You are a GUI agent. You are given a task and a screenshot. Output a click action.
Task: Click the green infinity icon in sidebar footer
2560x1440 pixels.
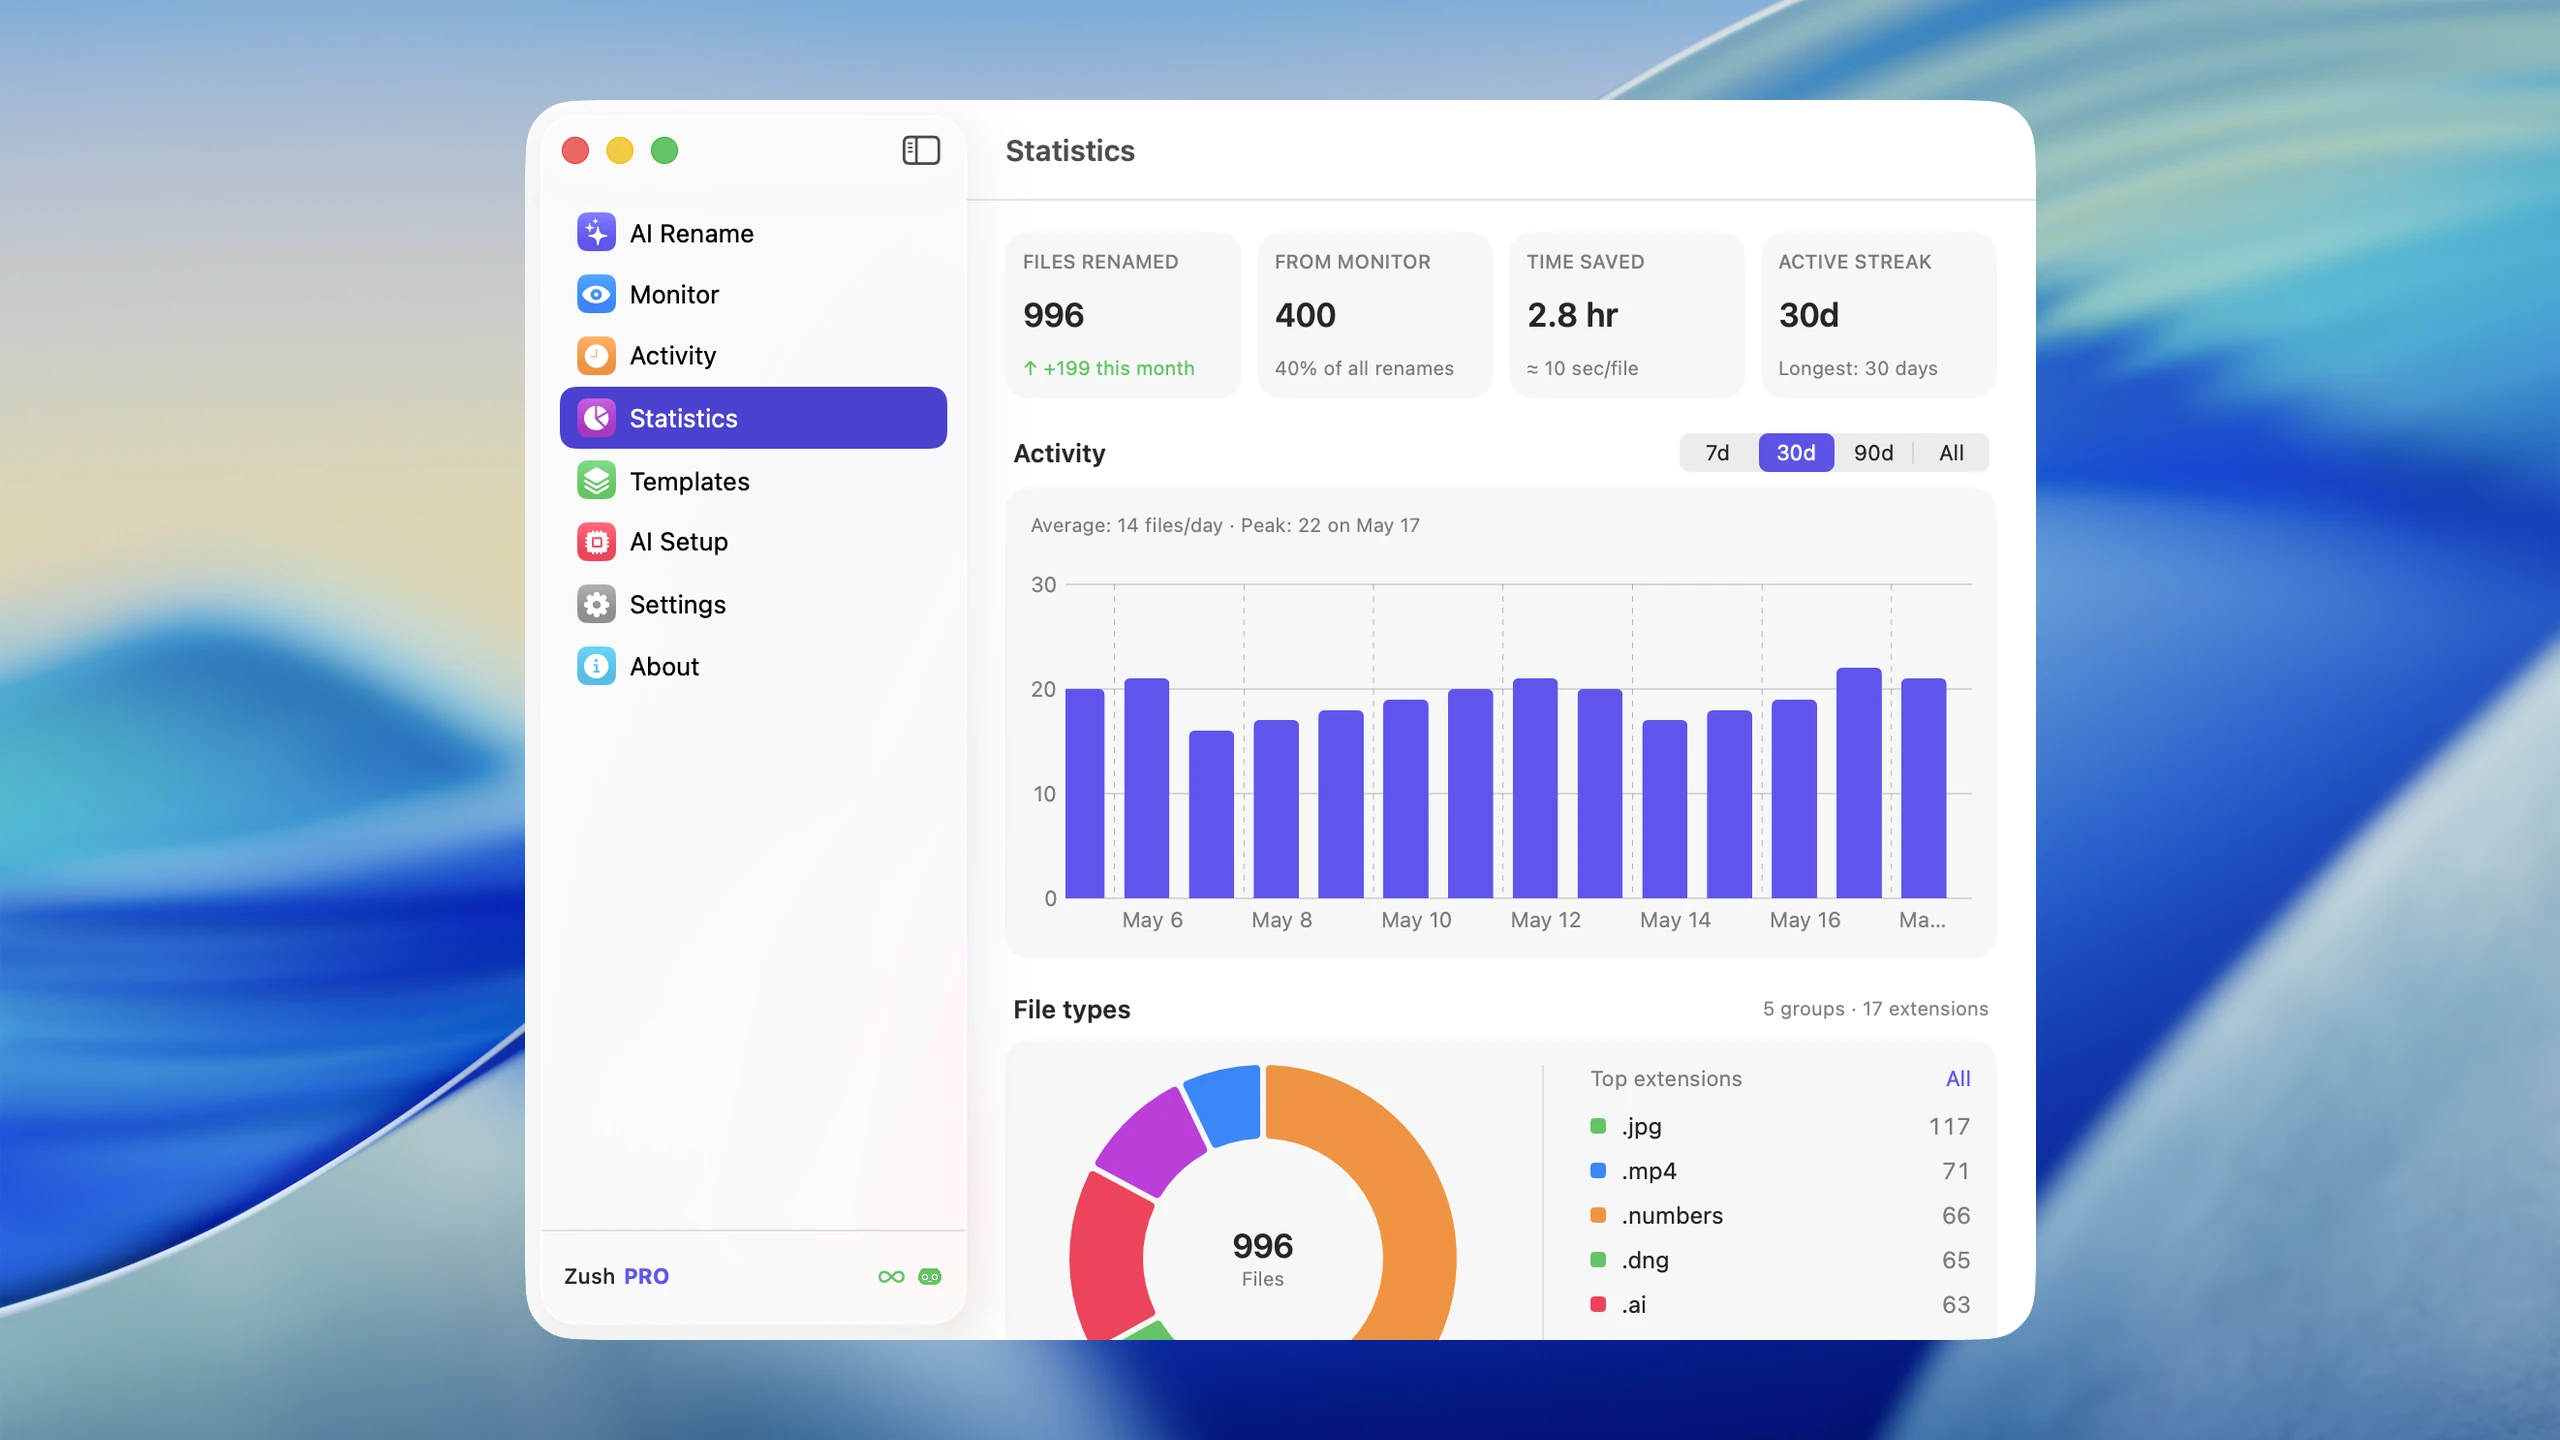[x=891, y=1277]
